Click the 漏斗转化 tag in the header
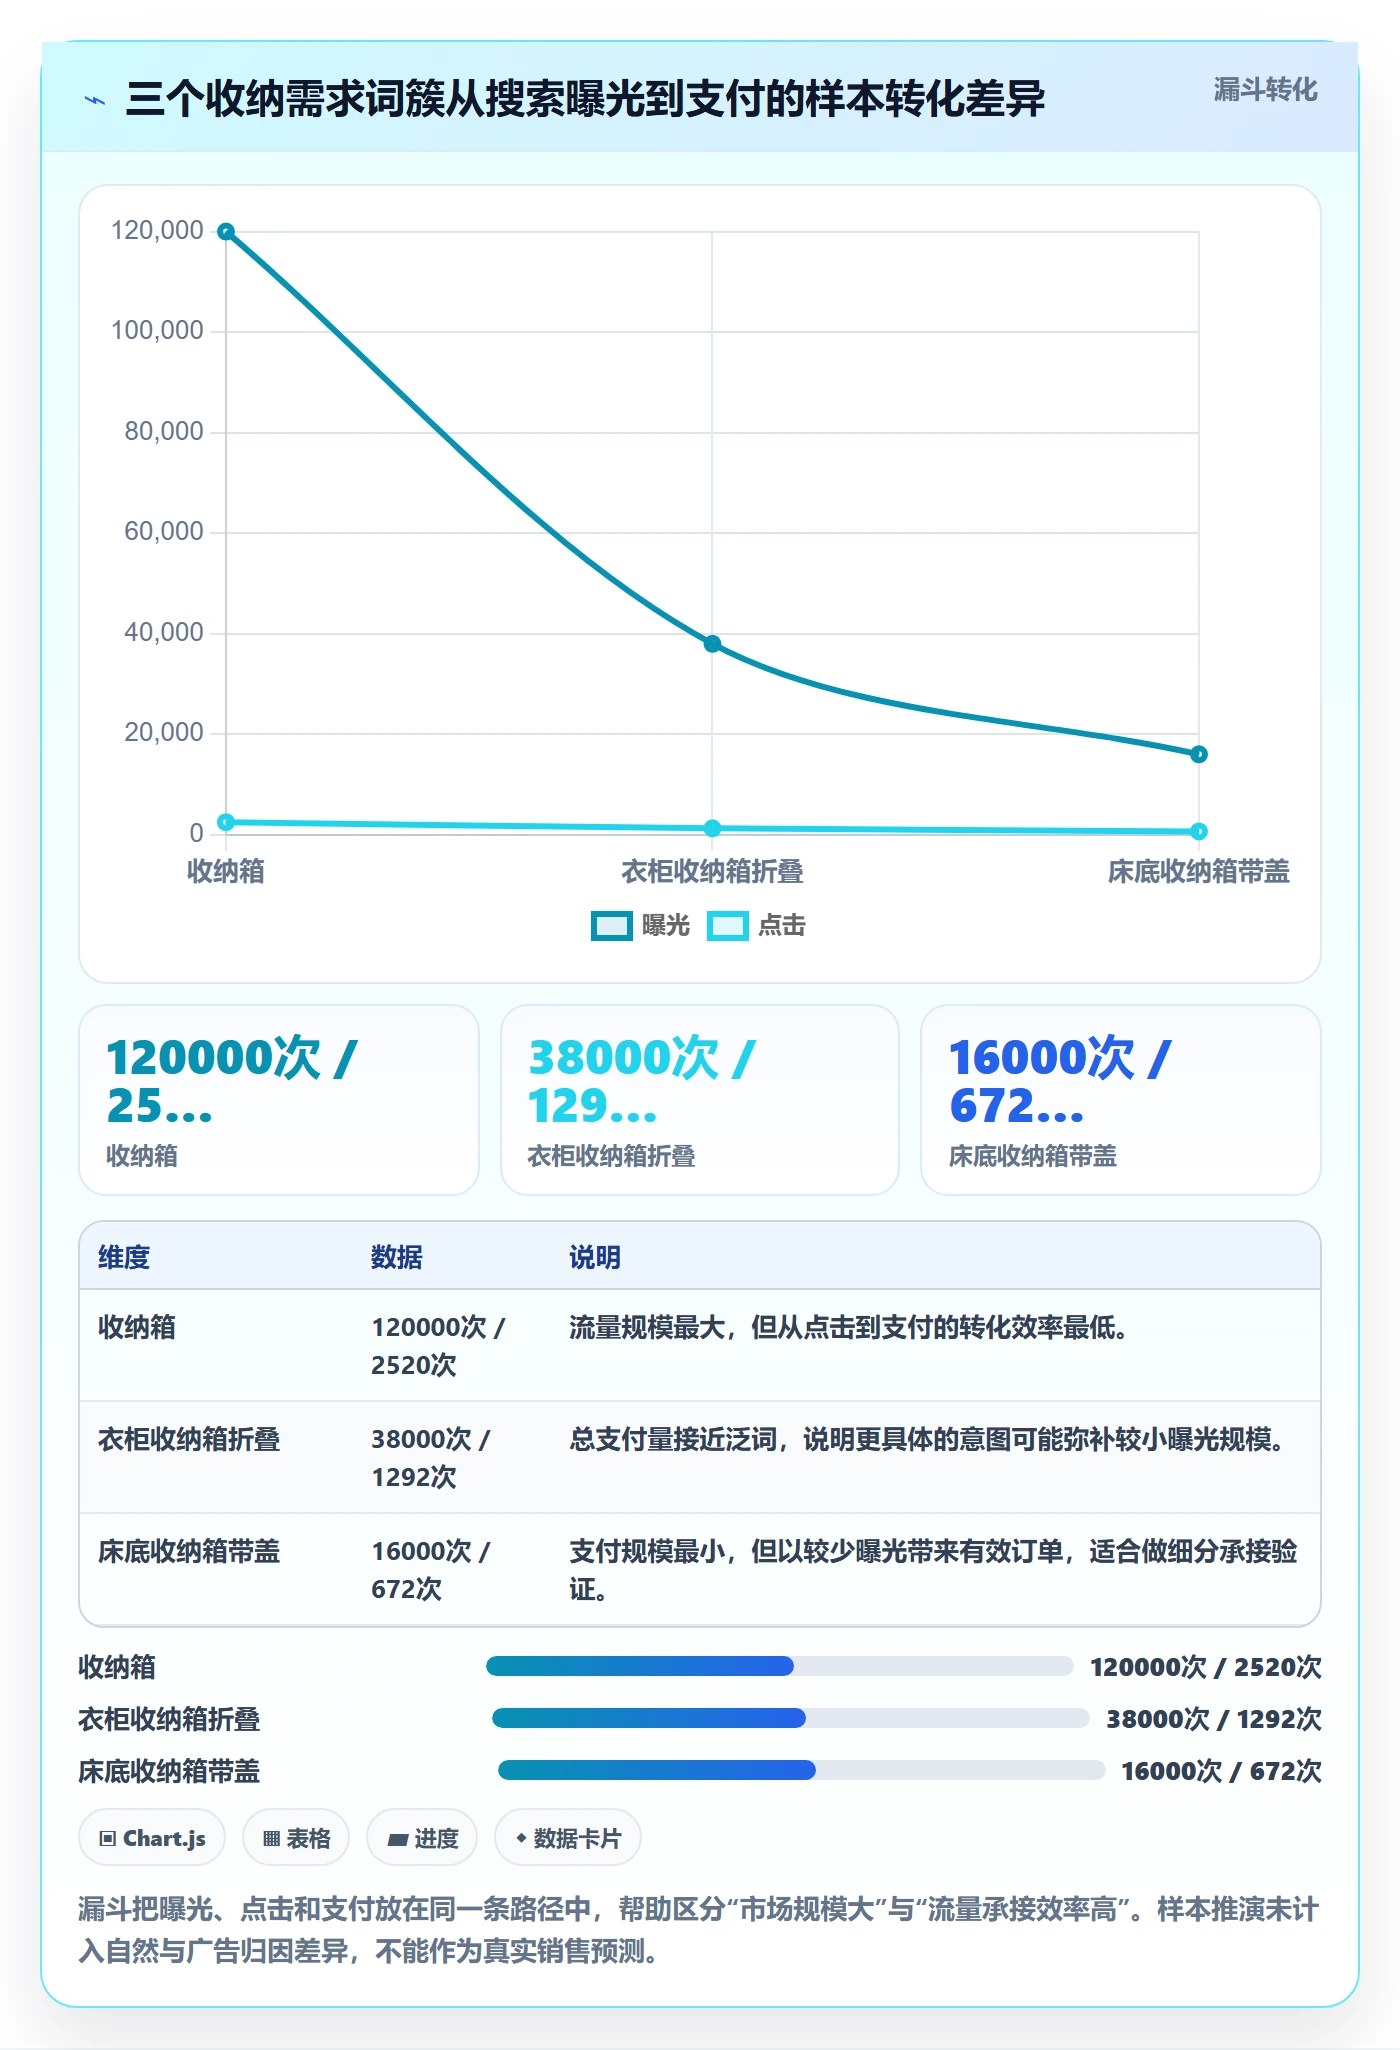Image resolution: width=1400 pixels, height=2050 pixels. pos(1265,90)
